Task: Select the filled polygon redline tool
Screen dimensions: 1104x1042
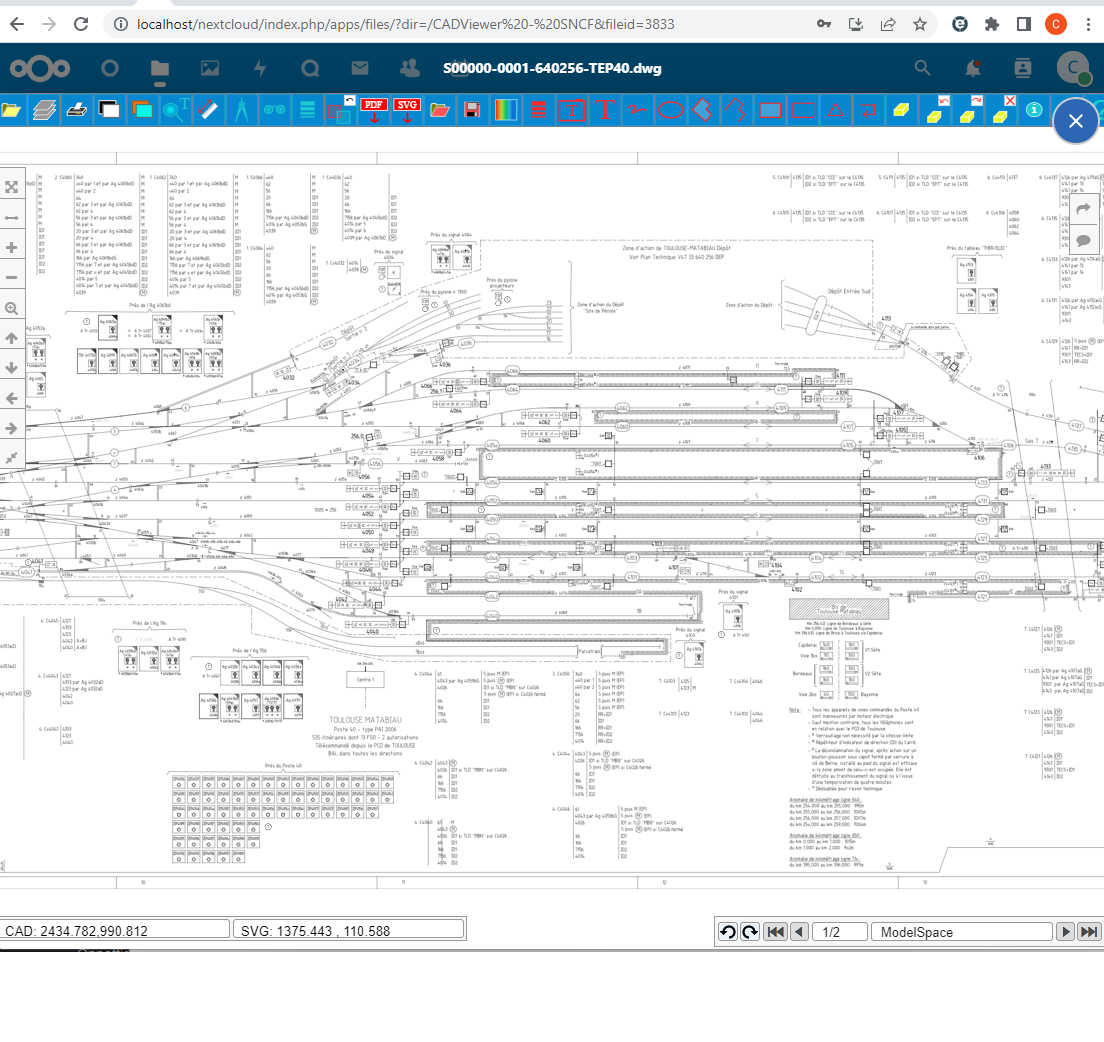Action: coord(703,110)
